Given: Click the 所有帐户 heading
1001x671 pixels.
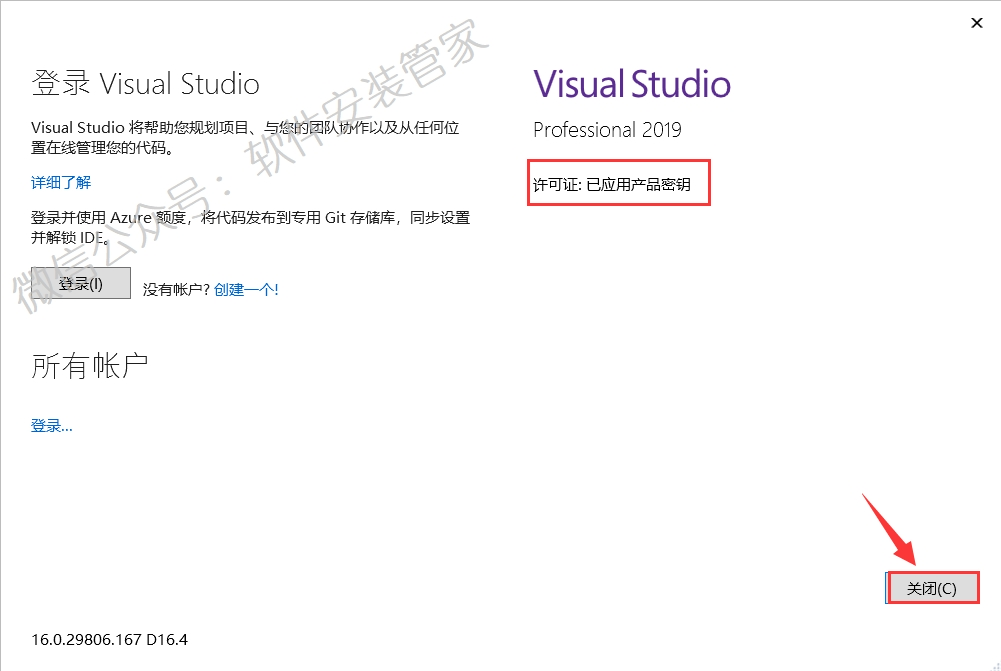Looking at the screenshot, I should click(89, 366).
